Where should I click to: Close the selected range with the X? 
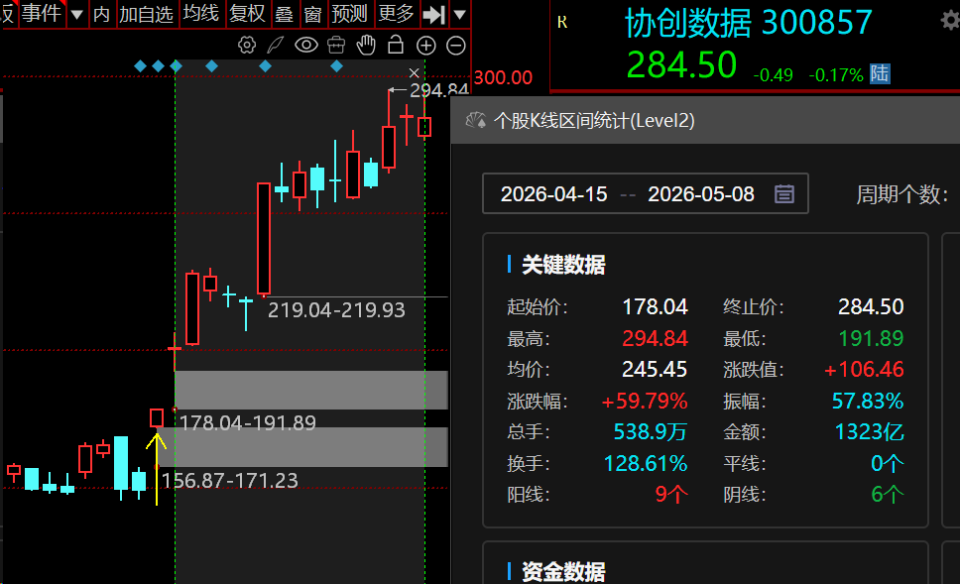click(414, 73)
